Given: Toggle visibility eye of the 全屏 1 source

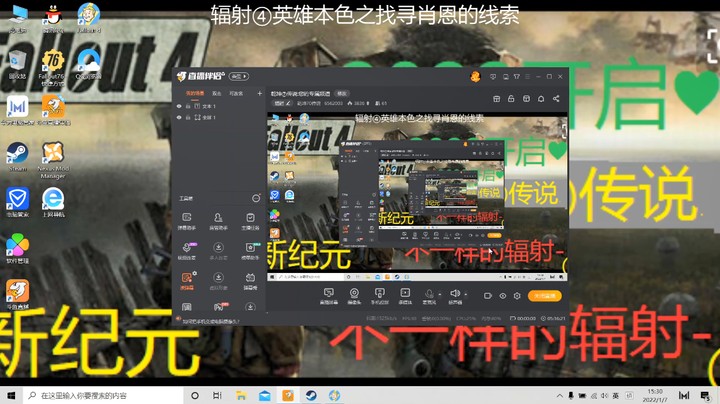Looking at the screenshot, I should [x=179, y=118].
